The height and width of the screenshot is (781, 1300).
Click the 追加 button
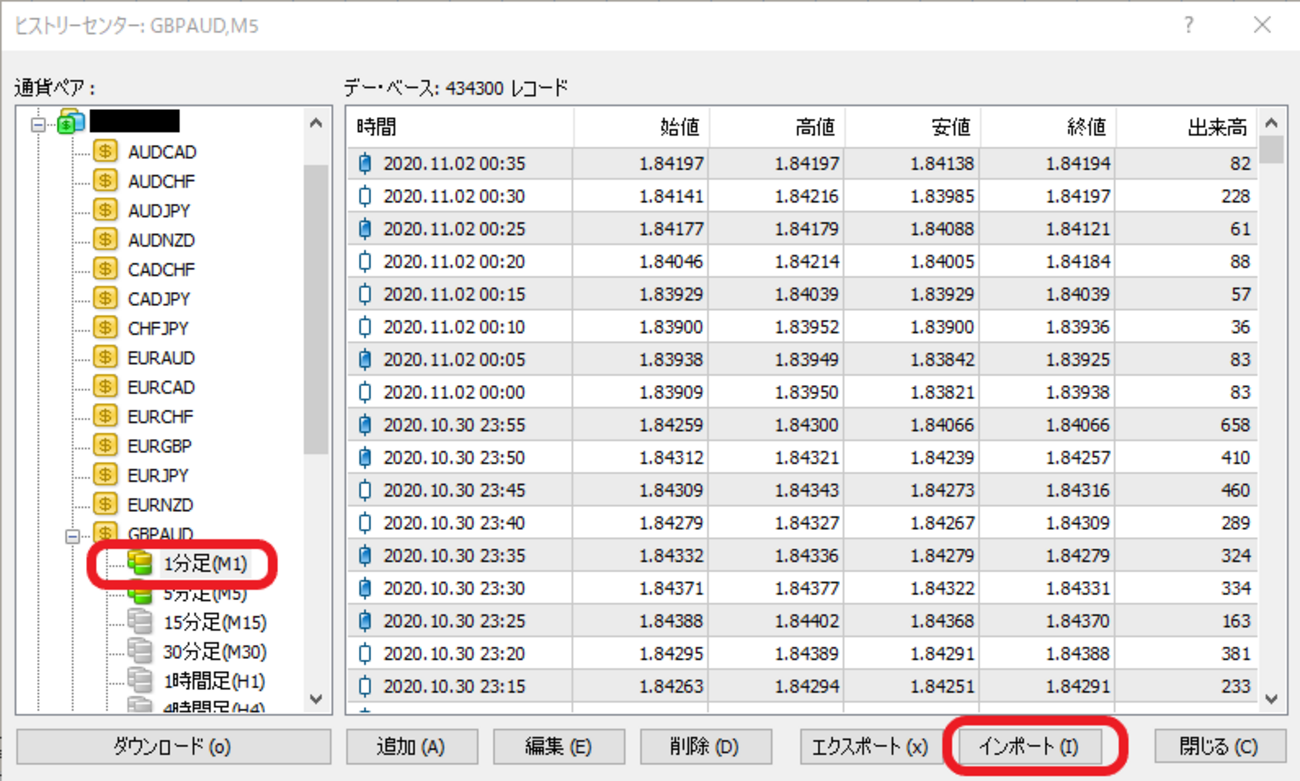[412, 746]
